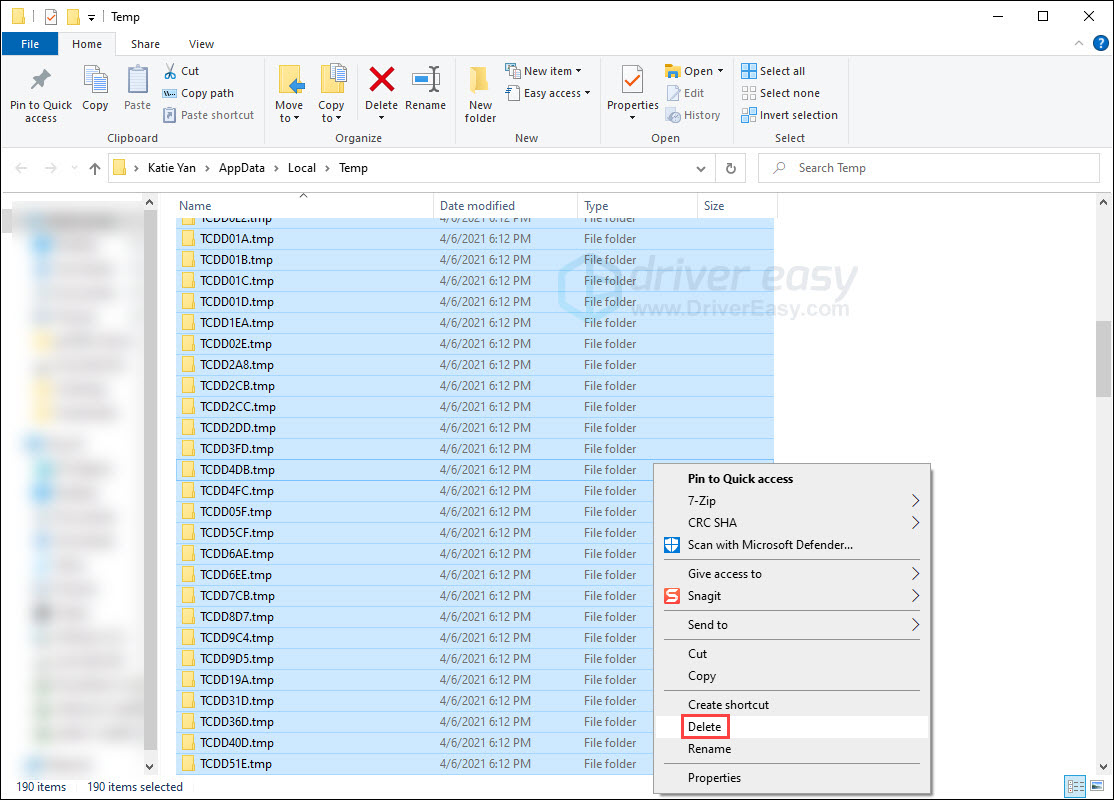The image size is (1114, 800).
Task: Click Delete in the context menu
Action: (x=705, y=726)
